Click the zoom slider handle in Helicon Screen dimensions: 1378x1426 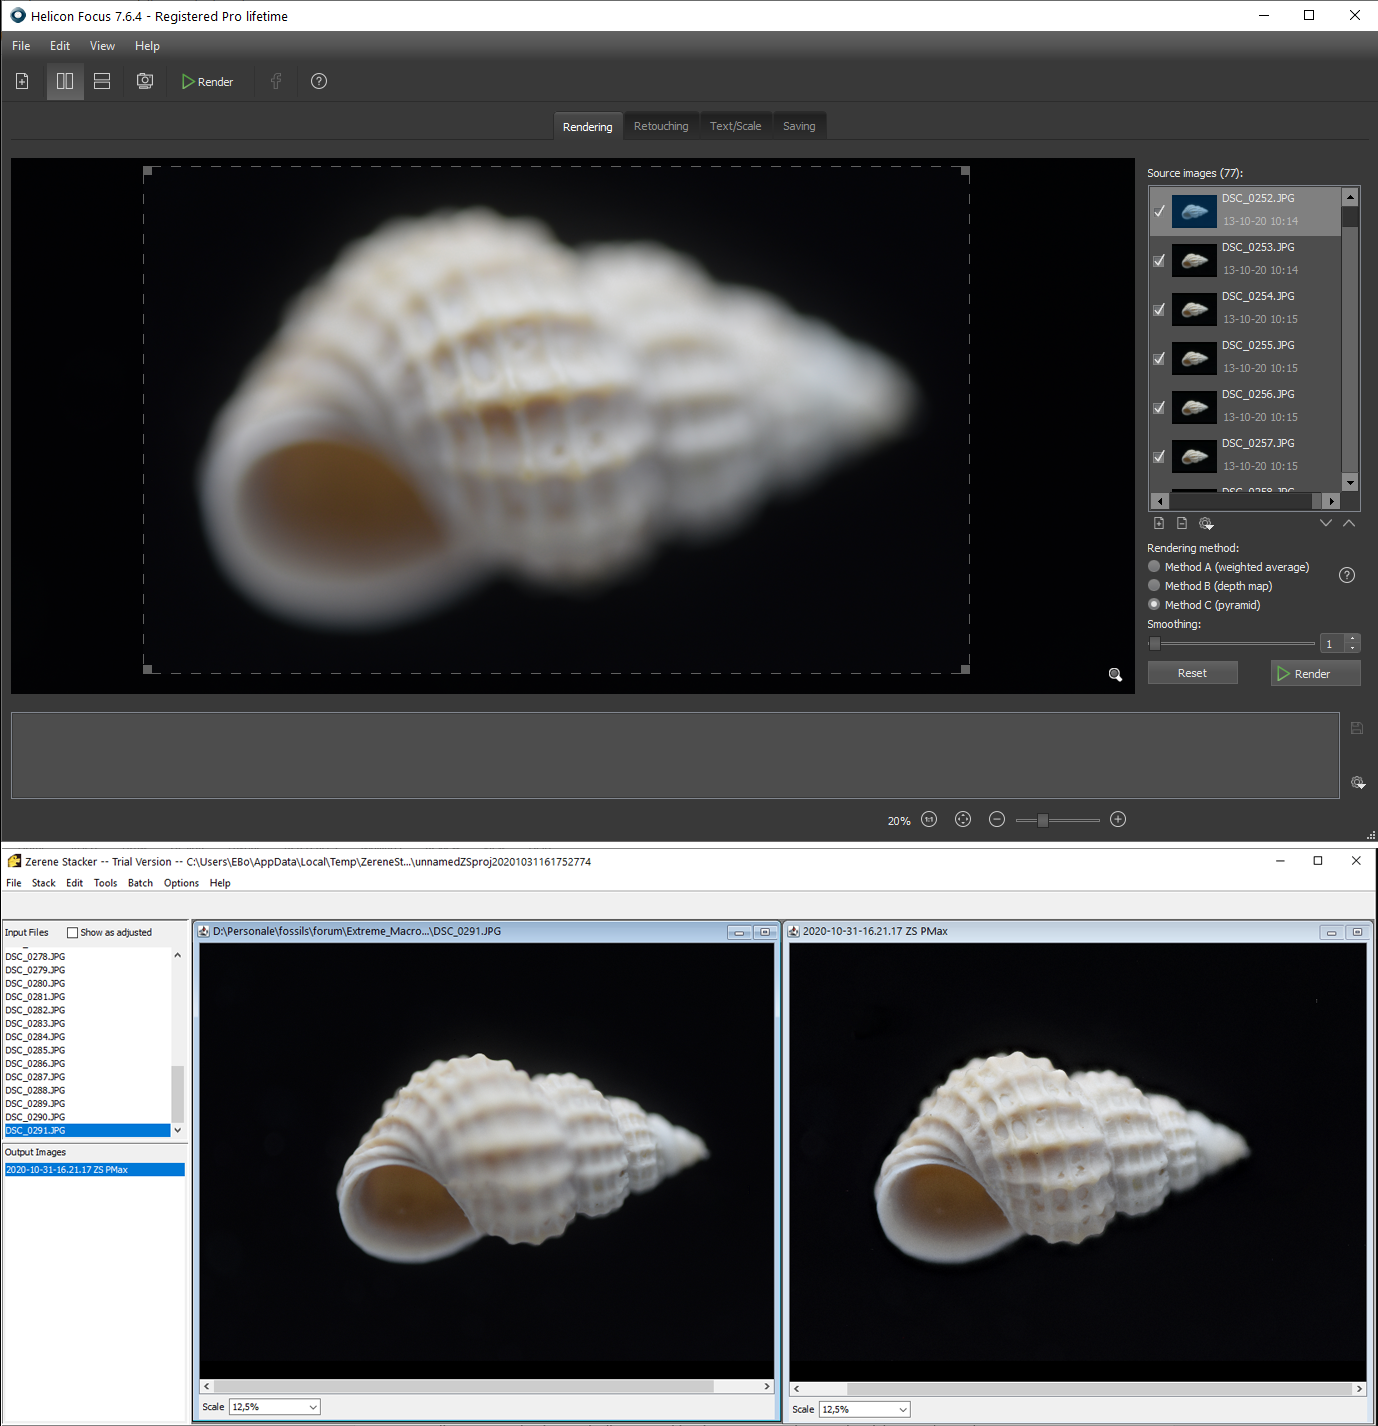click(1043, 820)
